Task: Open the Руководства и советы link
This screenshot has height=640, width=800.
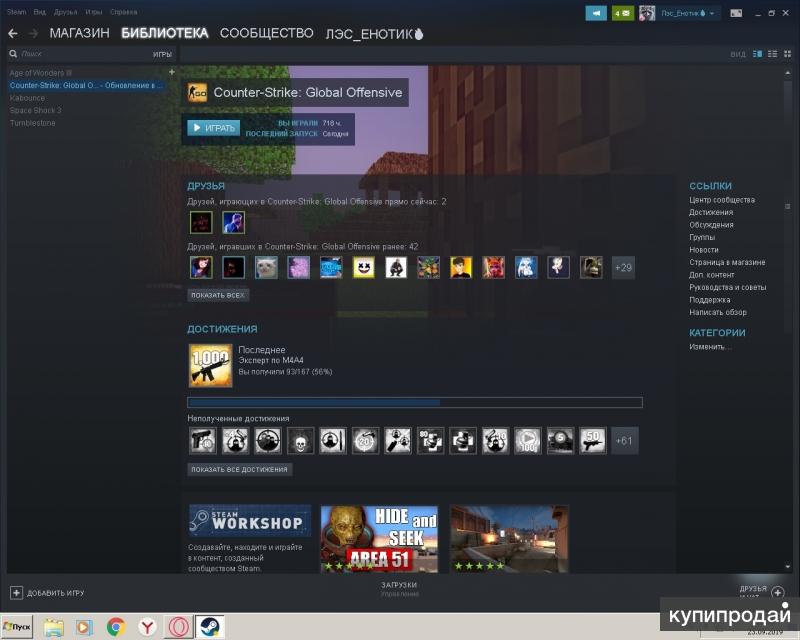Action: click(728, 287)
